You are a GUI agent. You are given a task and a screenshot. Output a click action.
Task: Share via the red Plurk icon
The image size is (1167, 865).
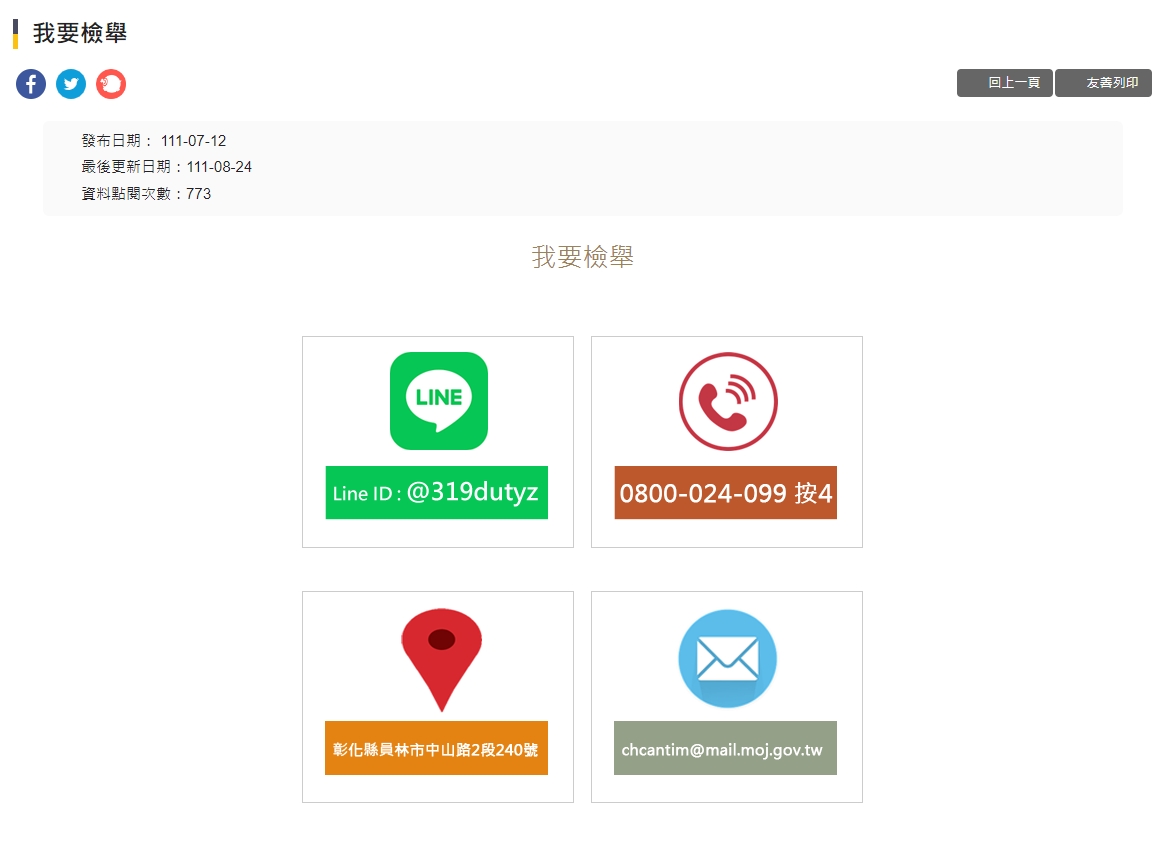tap(111, 84)
